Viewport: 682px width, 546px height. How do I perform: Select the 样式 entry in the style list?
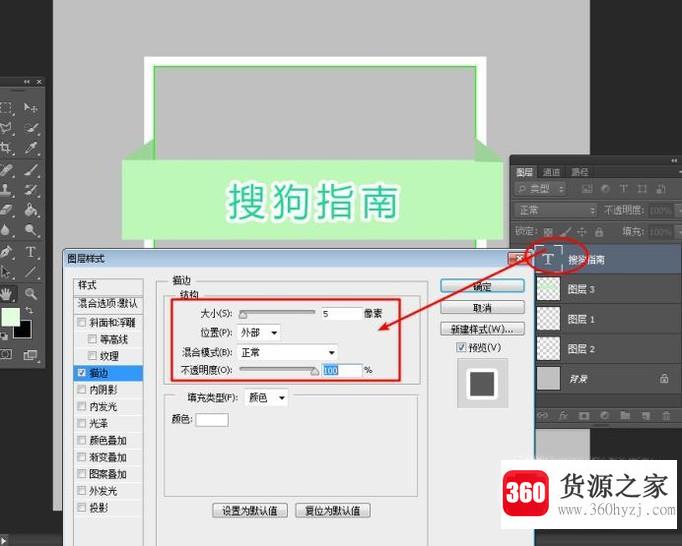click(x=108, y=285)
